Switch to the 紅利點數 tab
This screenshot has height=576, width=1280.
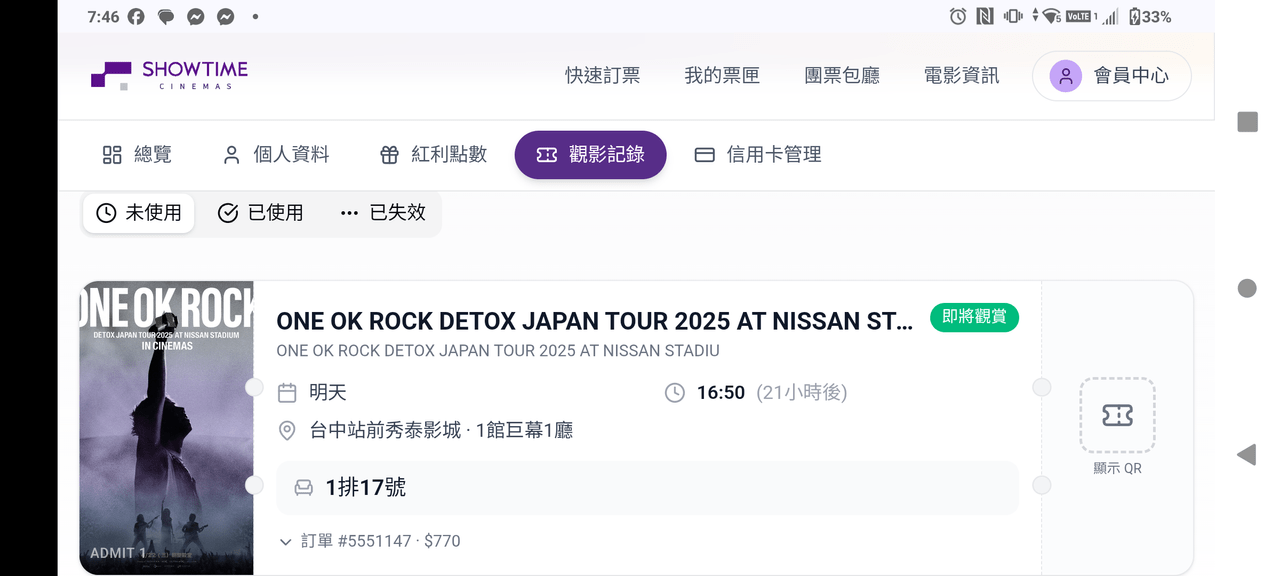pyautogui.click(x=433, y=155)
